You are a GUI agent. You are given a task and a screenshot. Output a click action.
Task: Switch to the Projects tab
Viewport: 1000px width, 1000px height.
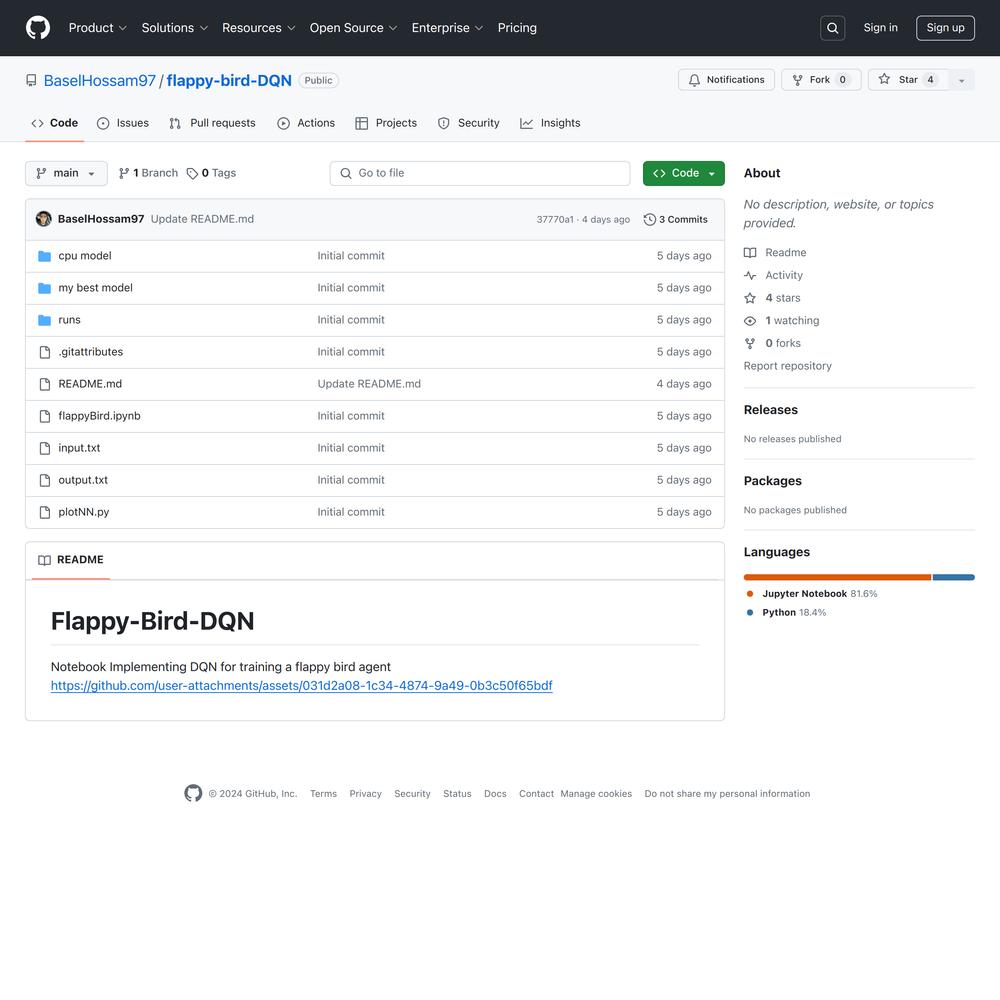click(x=386, y=123)
